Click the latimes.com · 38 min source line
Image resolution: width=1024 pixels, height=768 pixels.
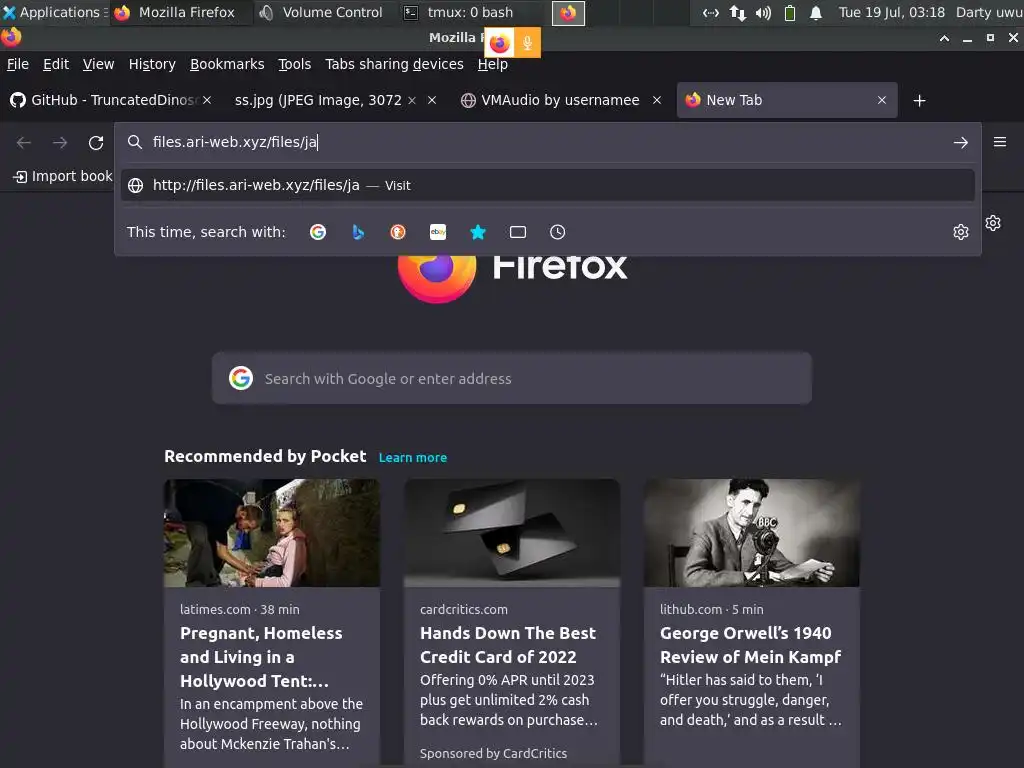pyautogui.click(x=240, y=609)
